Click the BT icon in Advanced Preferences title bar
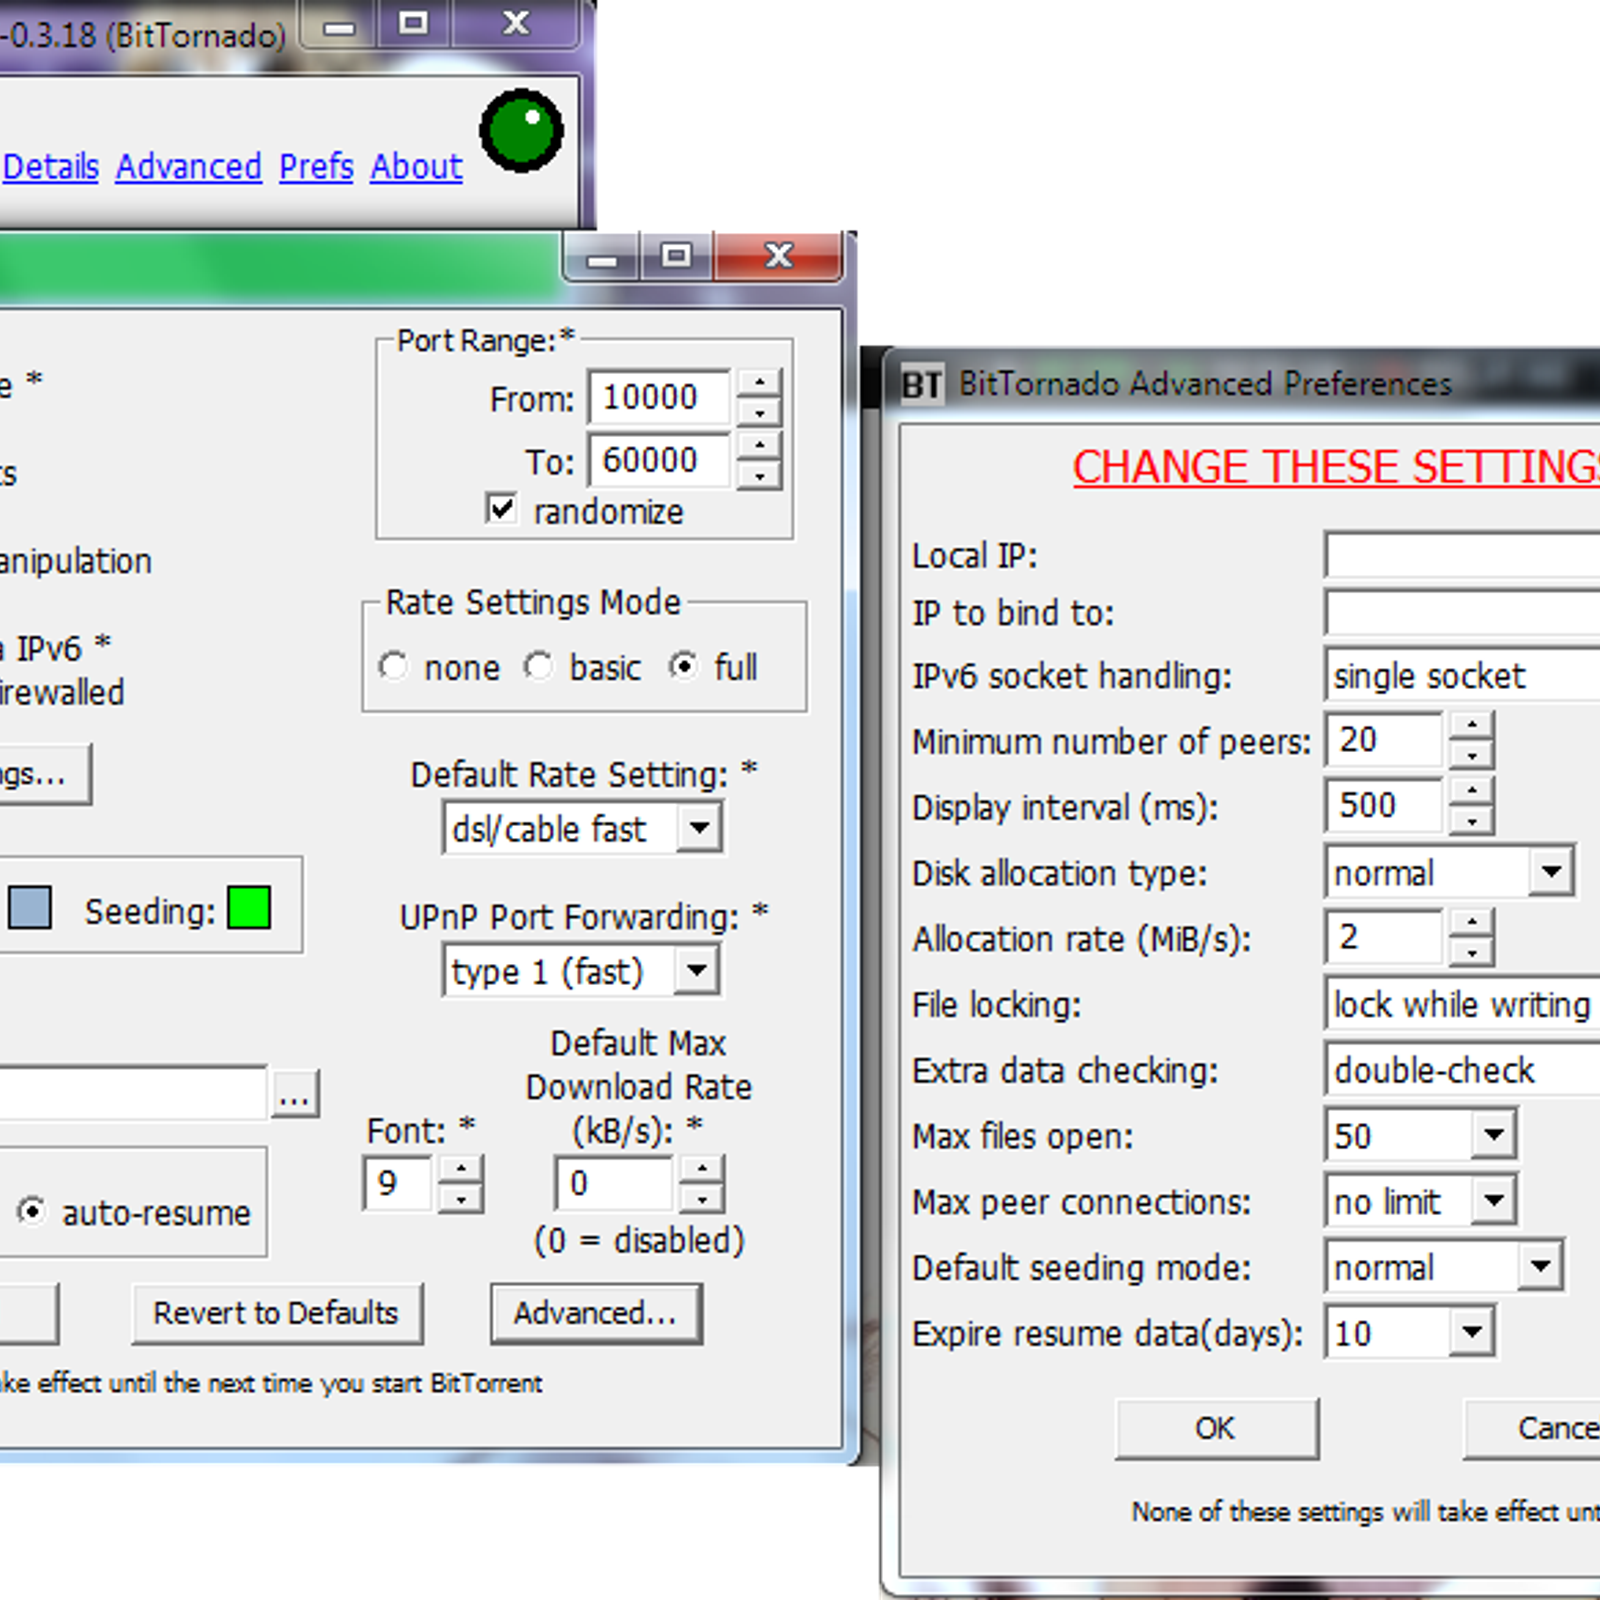The image size is (1600, 1600). pos(921,385)
